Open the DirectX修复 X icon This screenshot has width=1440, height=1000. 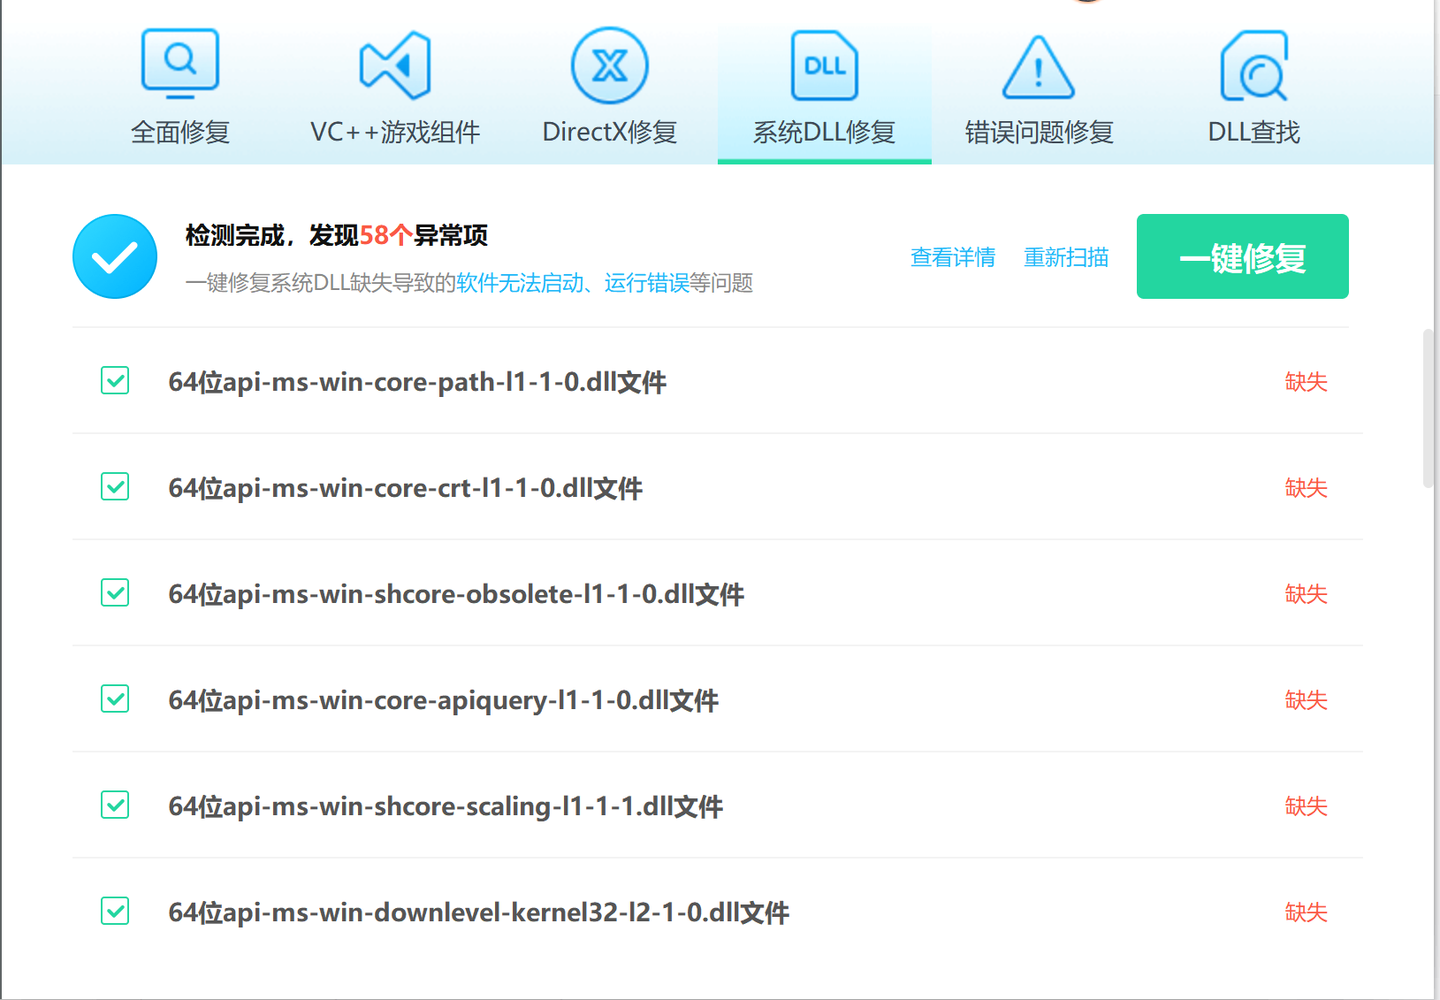tap(609, 64)
